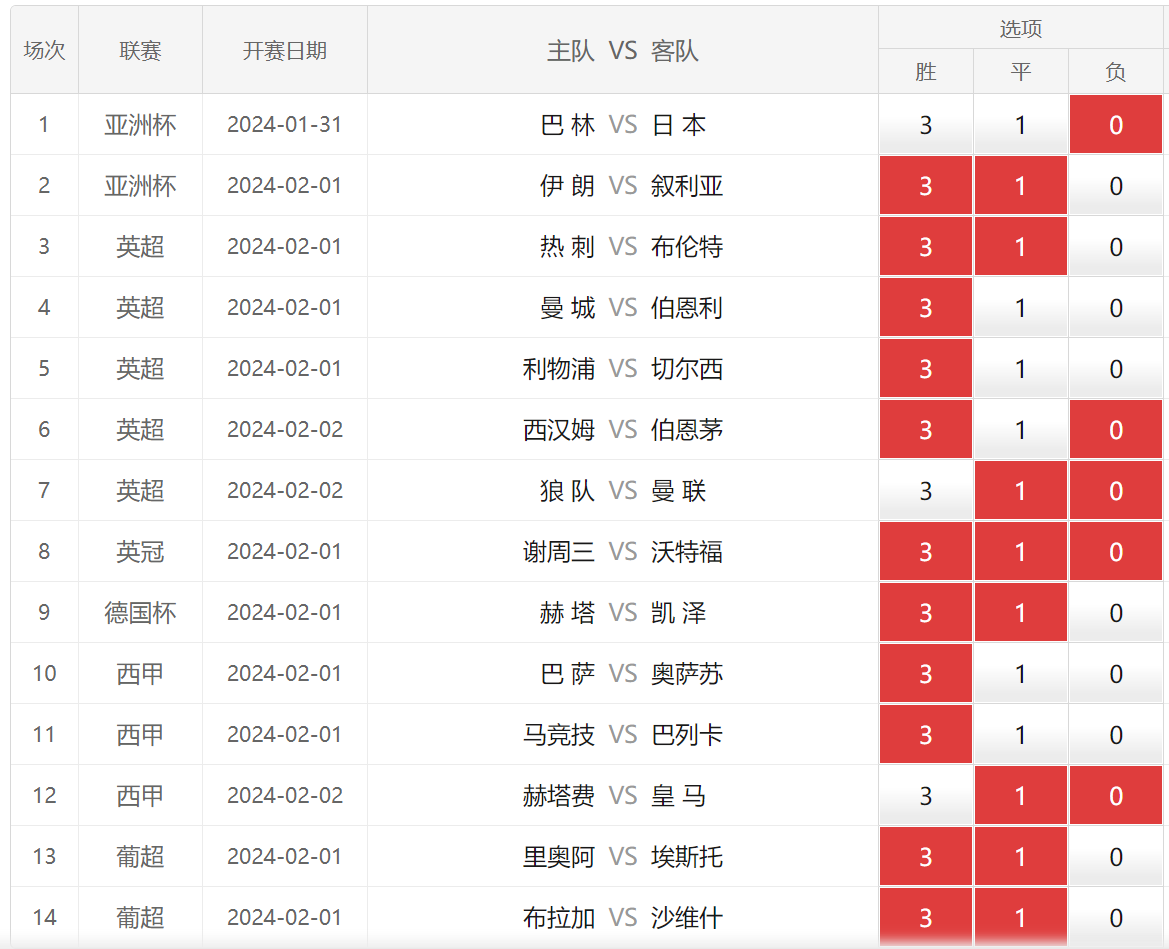Viewport: 1169px width, 949px height.
Task: Click the 平 sub-header
Action: pos(1021,72)
